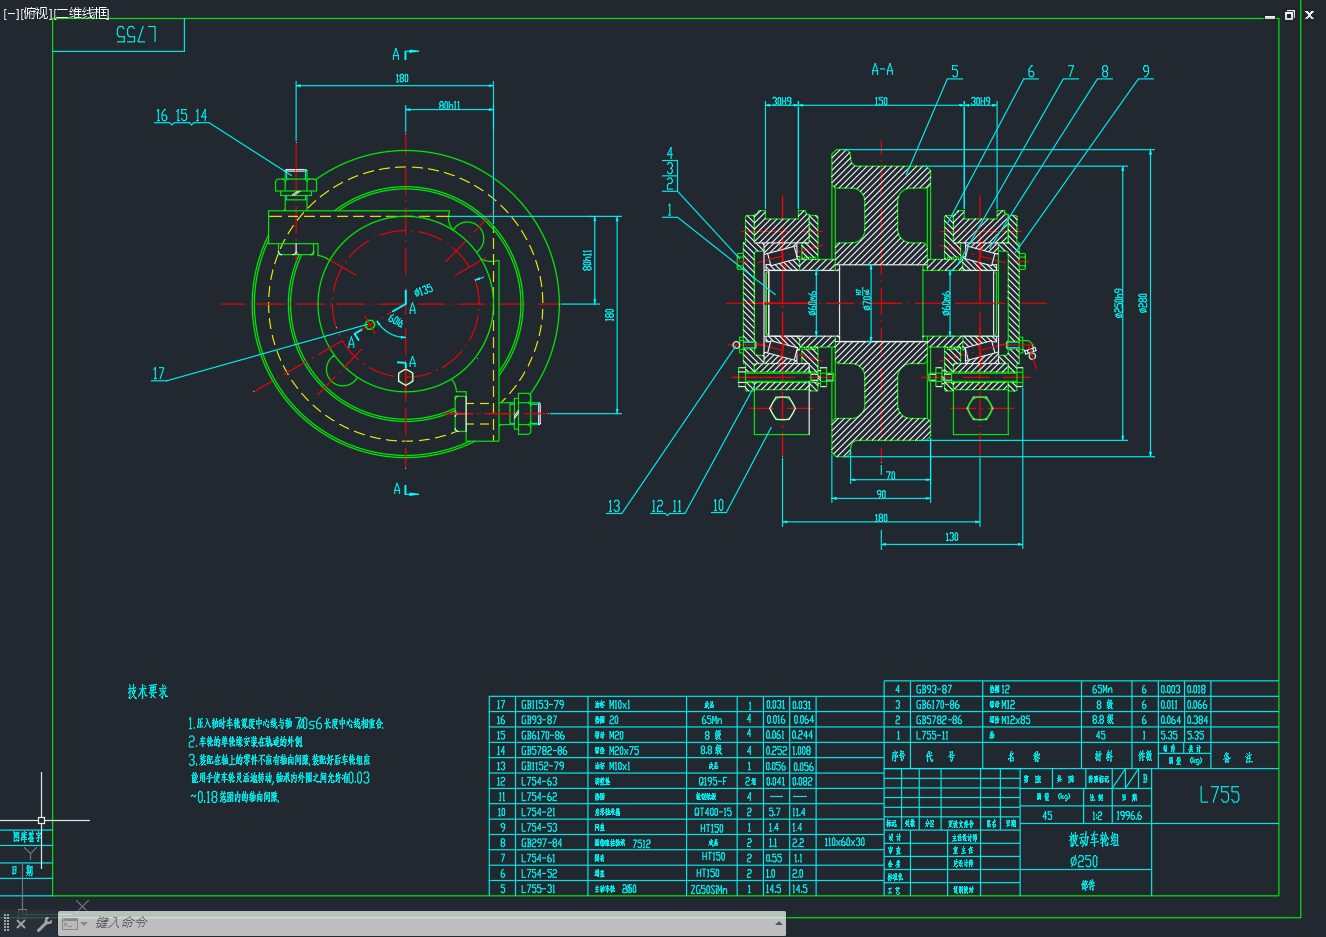Select the L754-52 part code cell
This screenshot has height=937, width=1326.
click(x=539, y=874)
